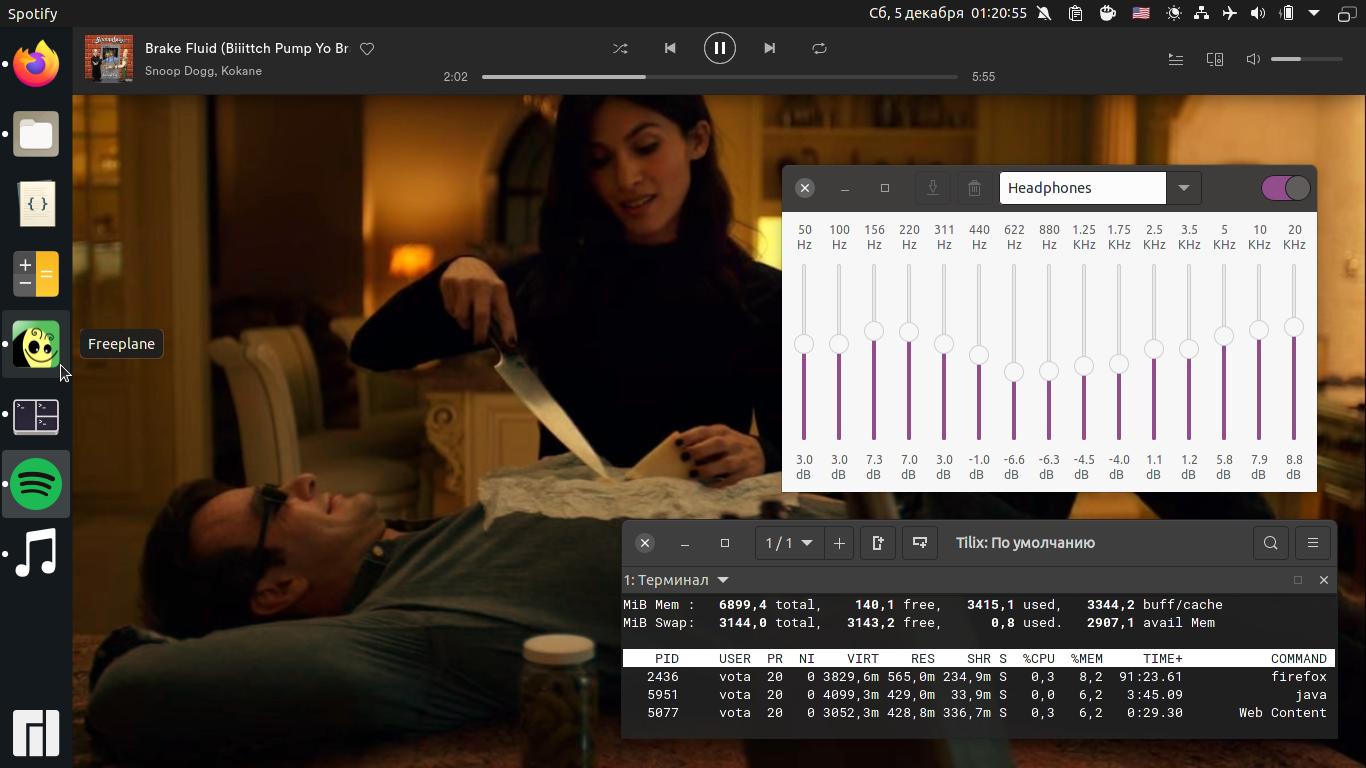
Task: Open Tilix hamburger menu
Action: [x=1313, y=543]
